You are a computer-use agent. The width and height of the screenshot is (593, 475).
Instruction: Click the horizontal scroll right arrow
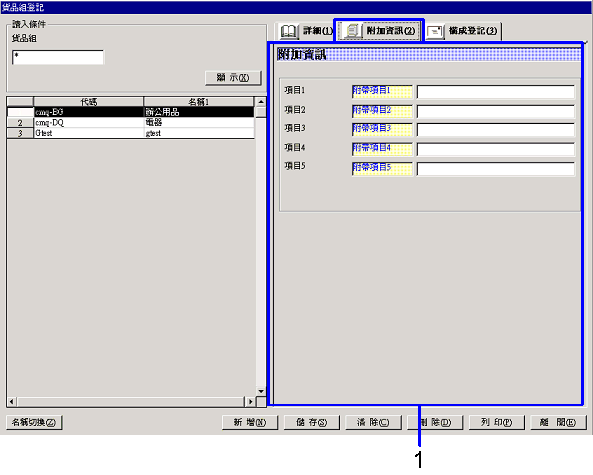(x=250, y=401)
